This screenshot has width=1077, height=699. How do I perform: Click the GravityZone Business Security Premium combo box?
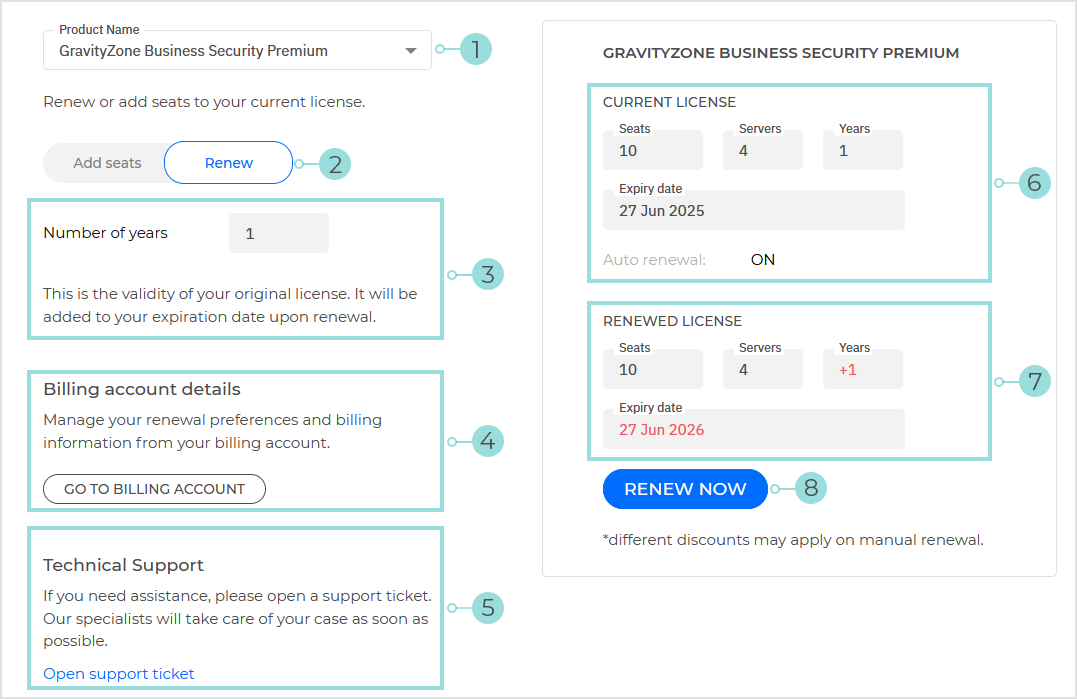click(220, 51)
